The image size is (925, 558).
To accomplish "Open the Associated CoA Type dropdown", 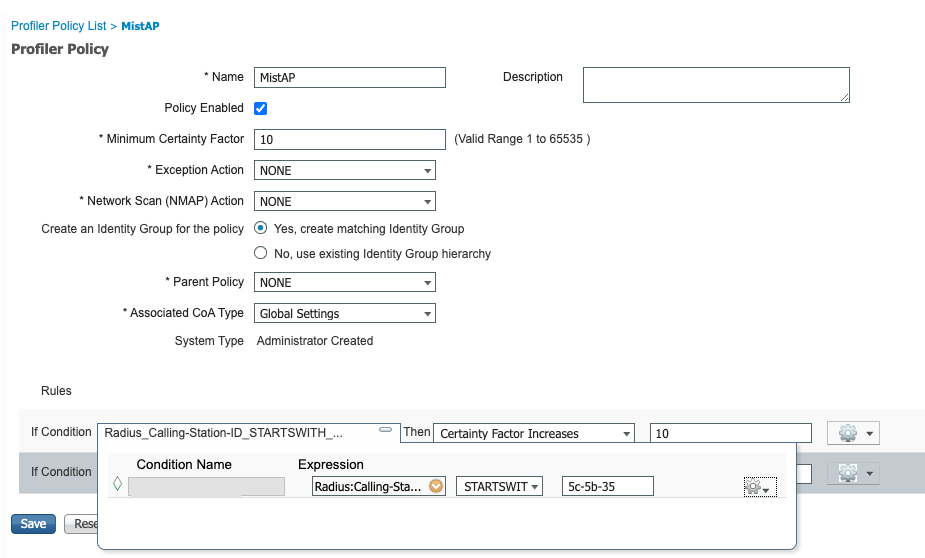I will 345,314.
